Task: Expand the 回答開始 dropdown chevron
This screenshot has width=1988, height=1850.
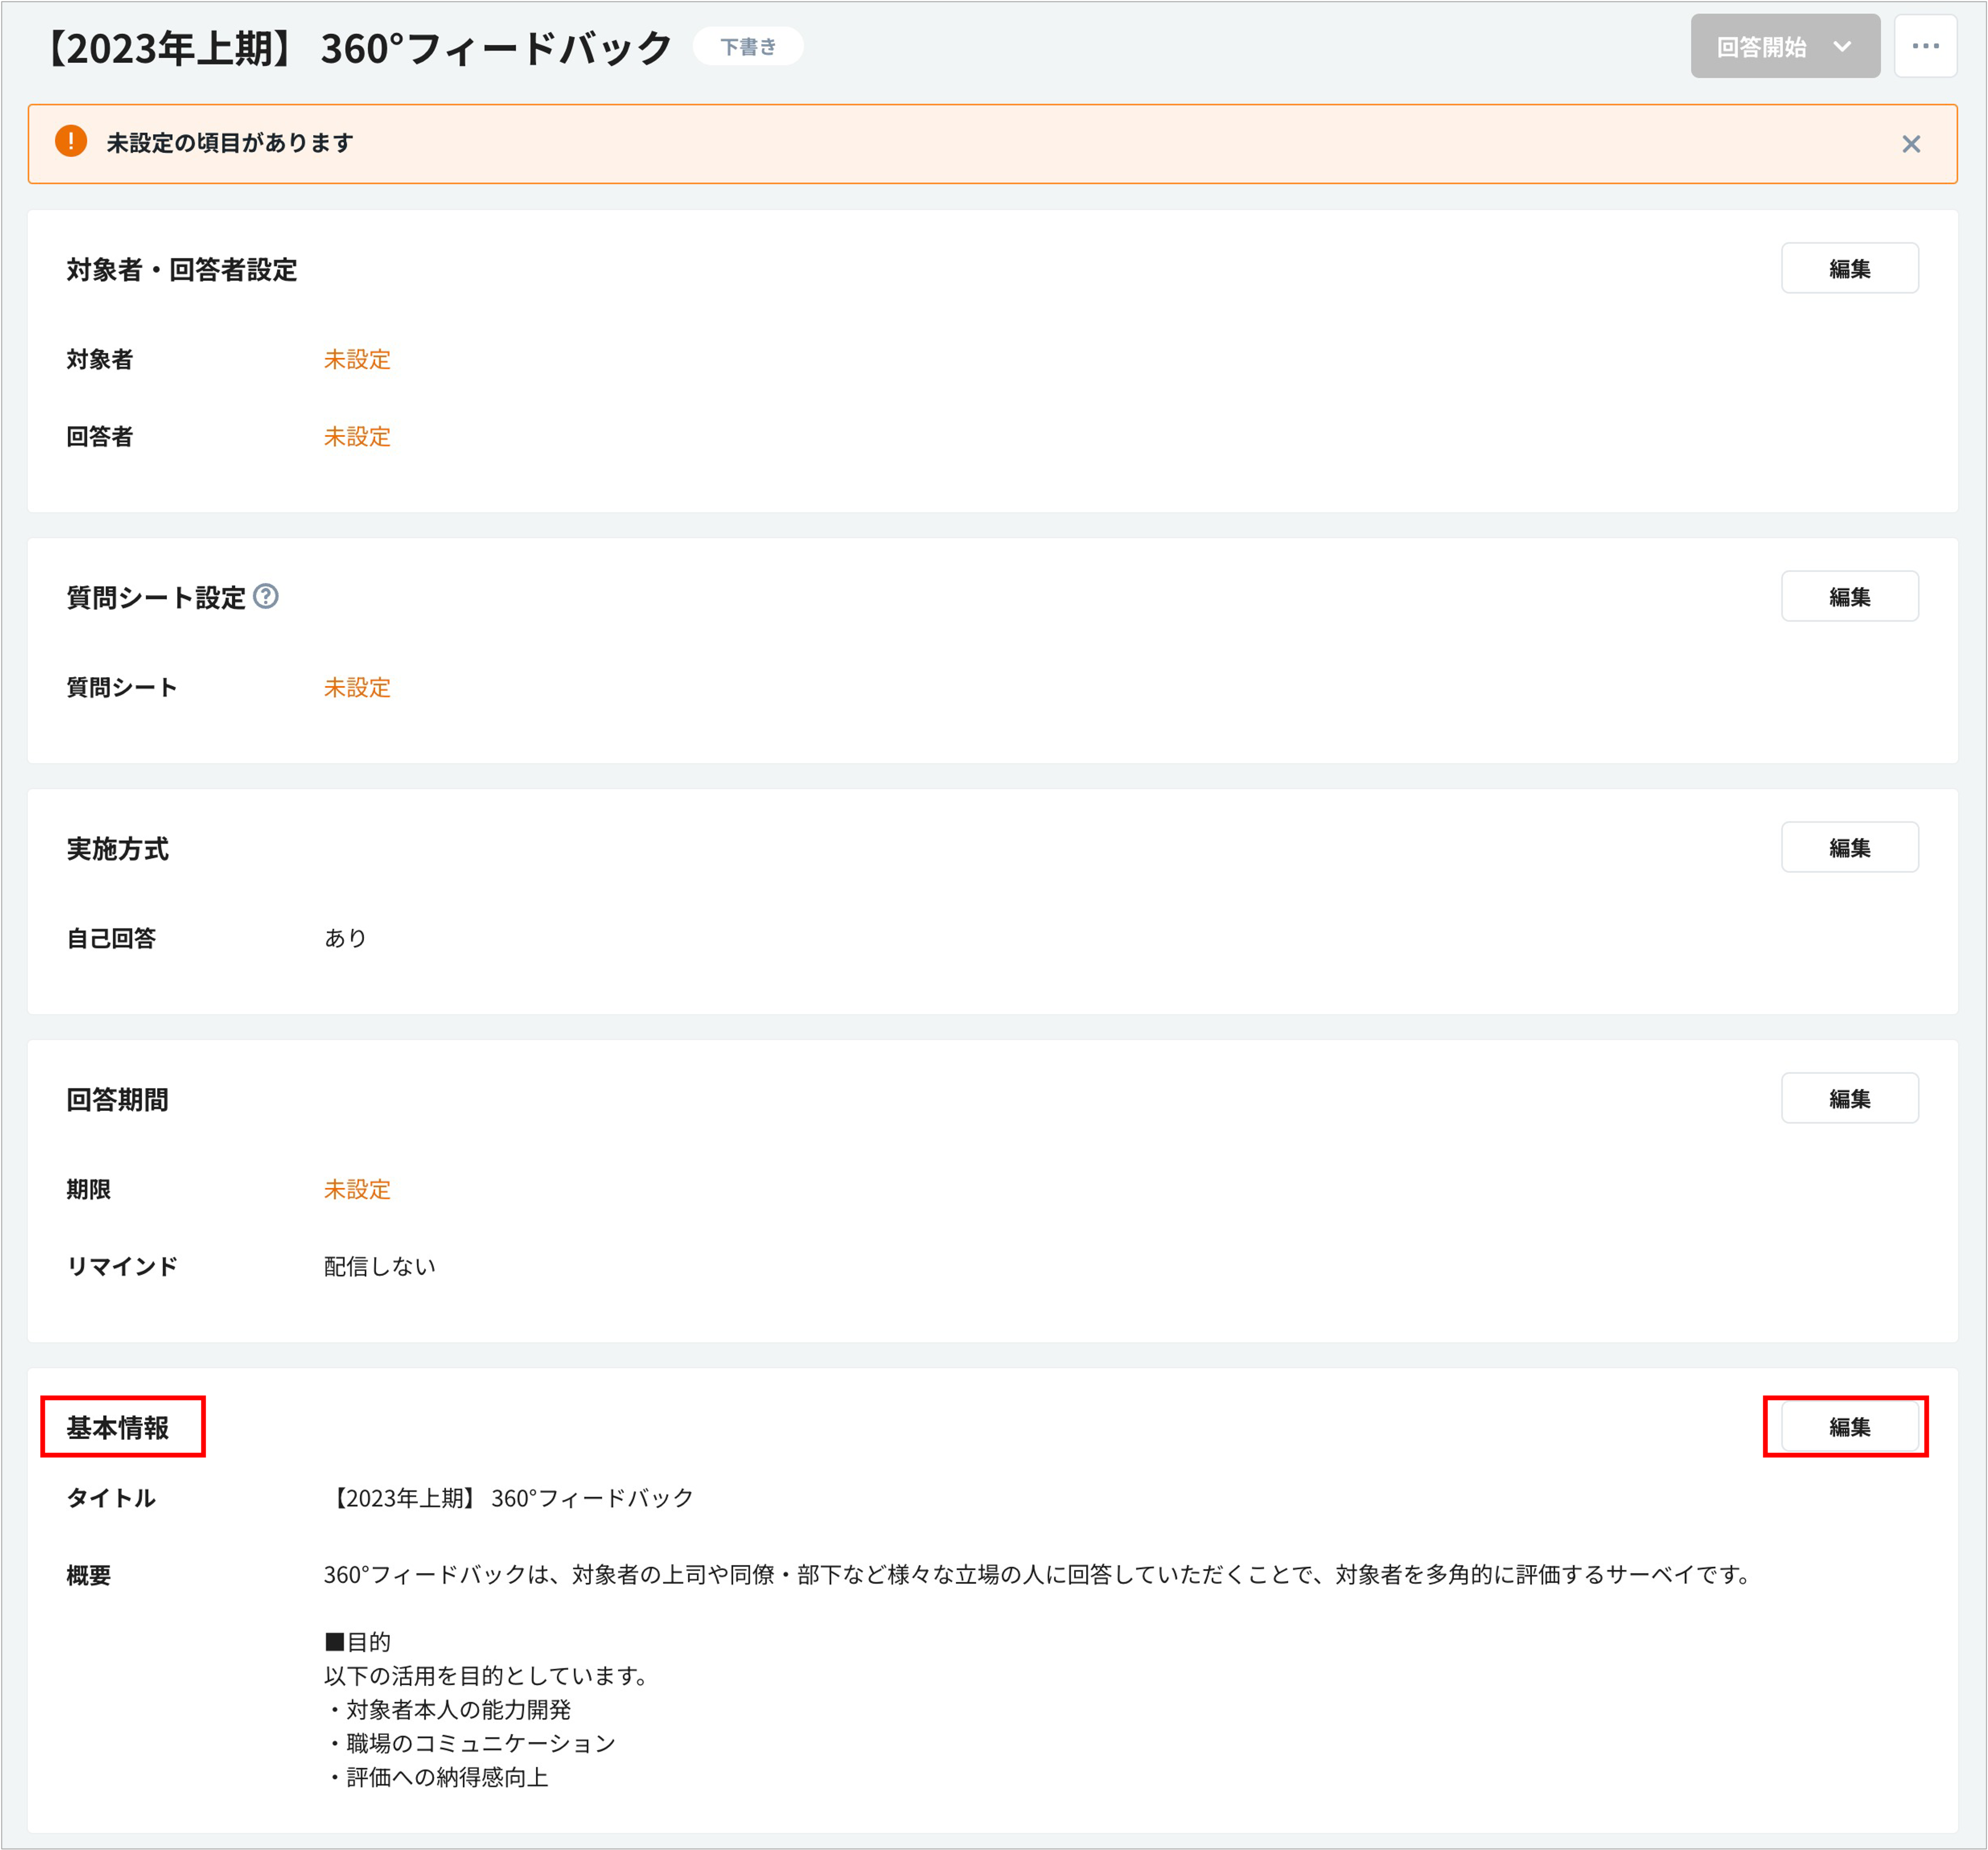Action: pos(1842,47)
